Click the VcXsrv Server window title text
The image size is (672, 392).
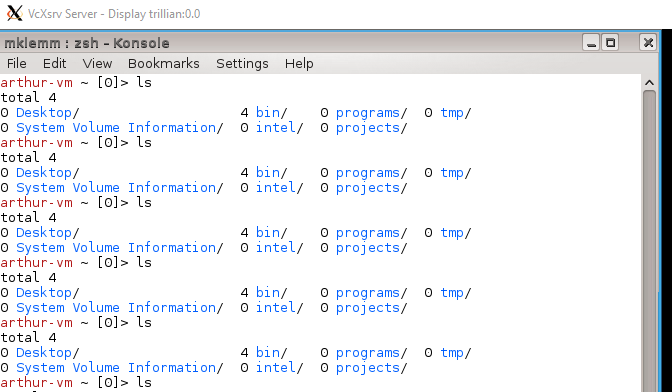pyautogui.click(x=114, y=14)
